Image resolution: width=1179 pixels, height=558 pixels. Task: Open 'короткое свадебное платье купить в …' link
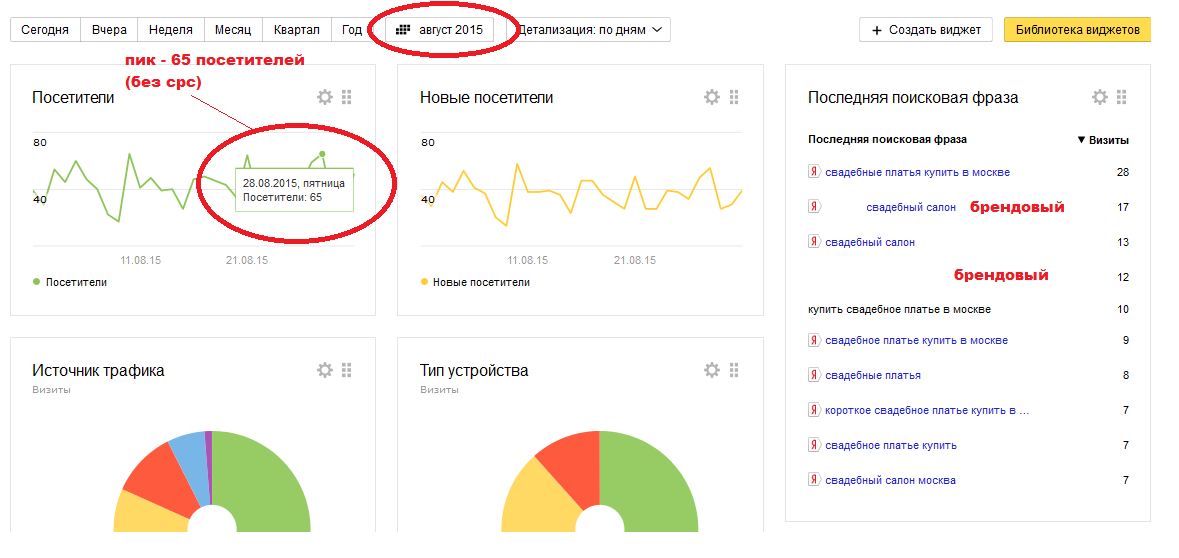[927, 411]
